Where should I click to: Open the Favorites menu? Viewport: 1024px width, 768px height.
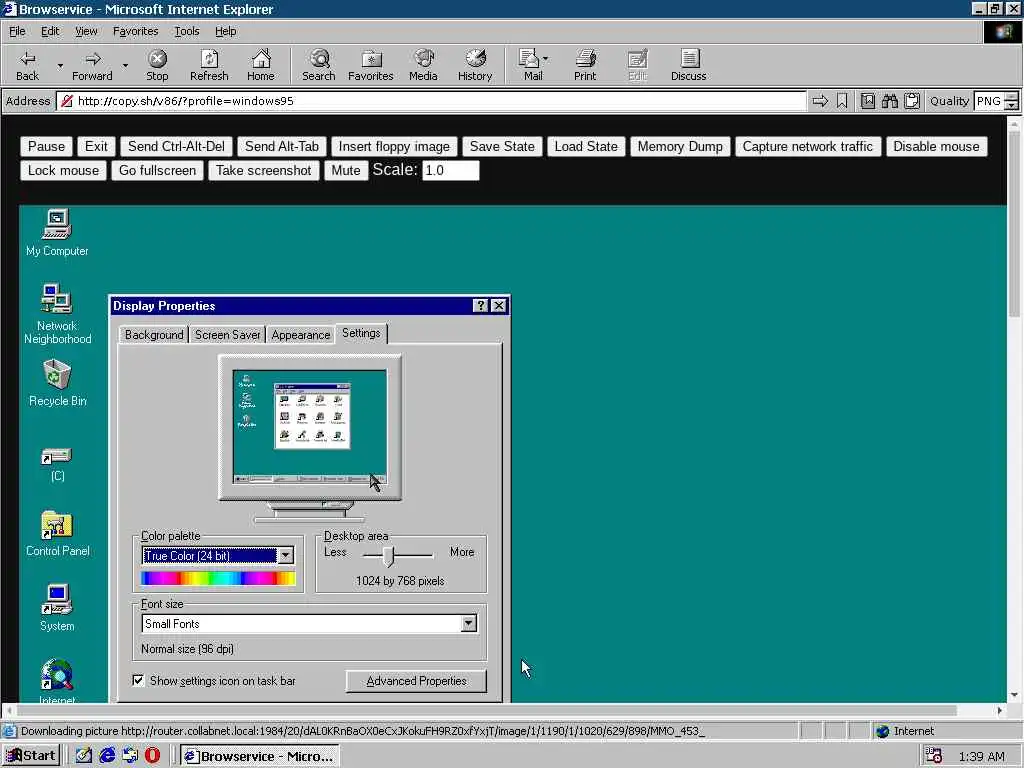(135, 31)
